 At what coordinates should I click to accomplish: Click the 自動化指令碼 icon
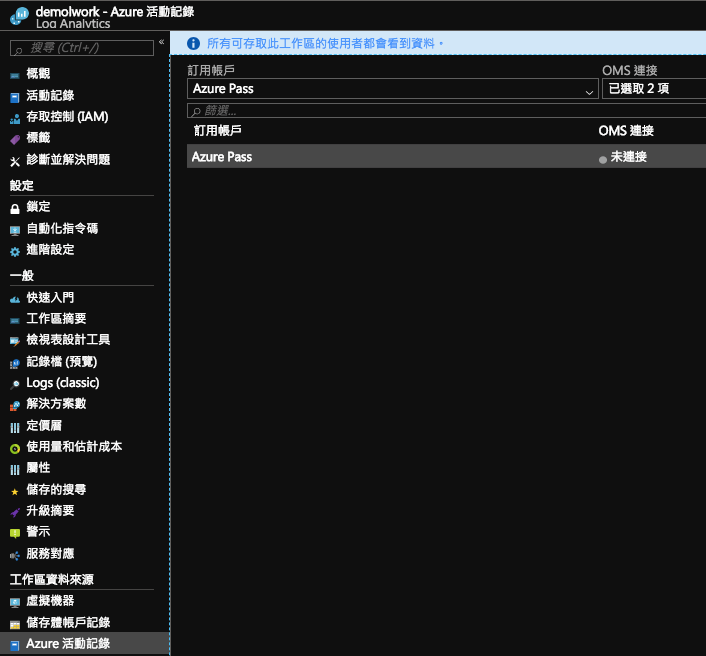point(15,231)
